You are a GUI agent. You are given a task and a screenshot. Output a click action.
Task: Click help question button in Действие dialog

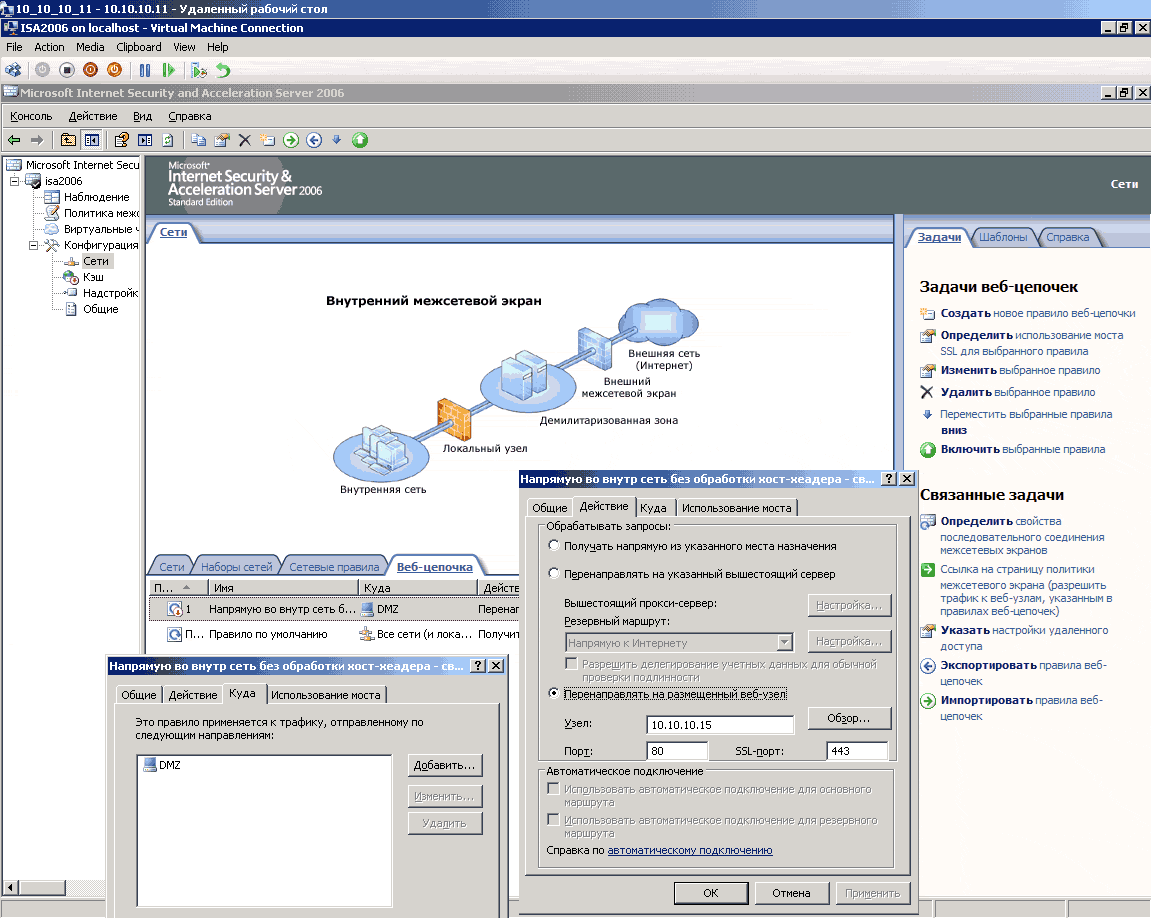(888, 478)
